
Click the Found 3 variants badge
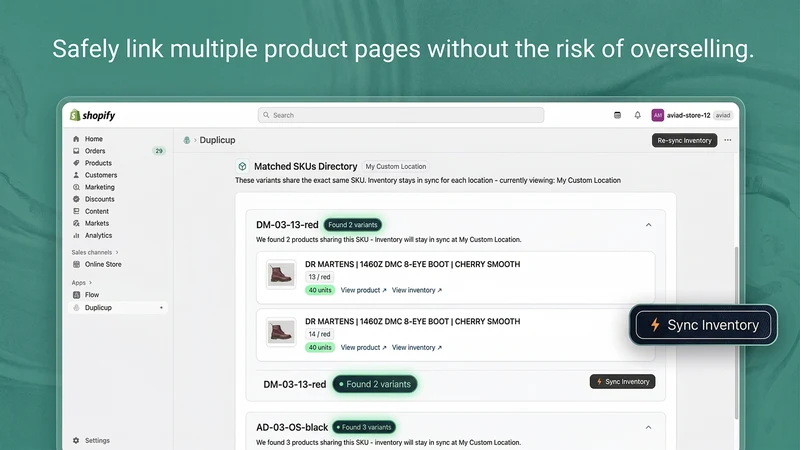(364, 427)
